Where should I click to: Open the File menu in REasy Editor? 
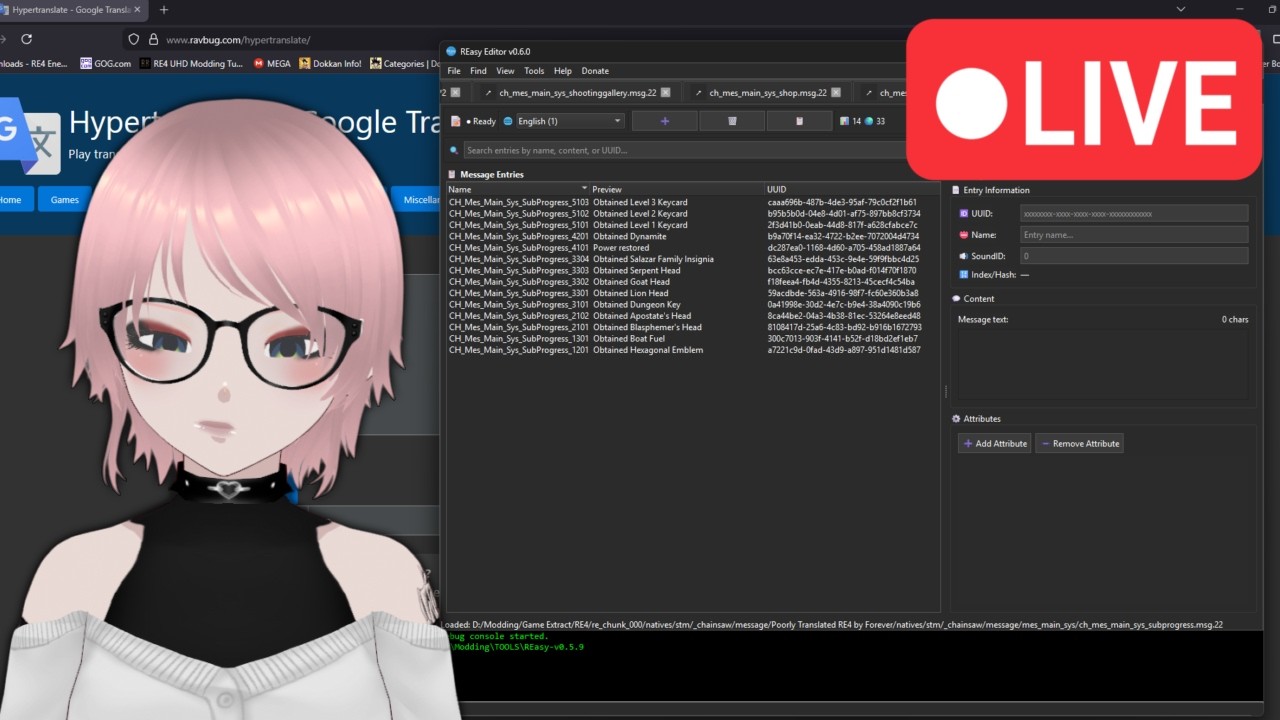click(454, 71)
